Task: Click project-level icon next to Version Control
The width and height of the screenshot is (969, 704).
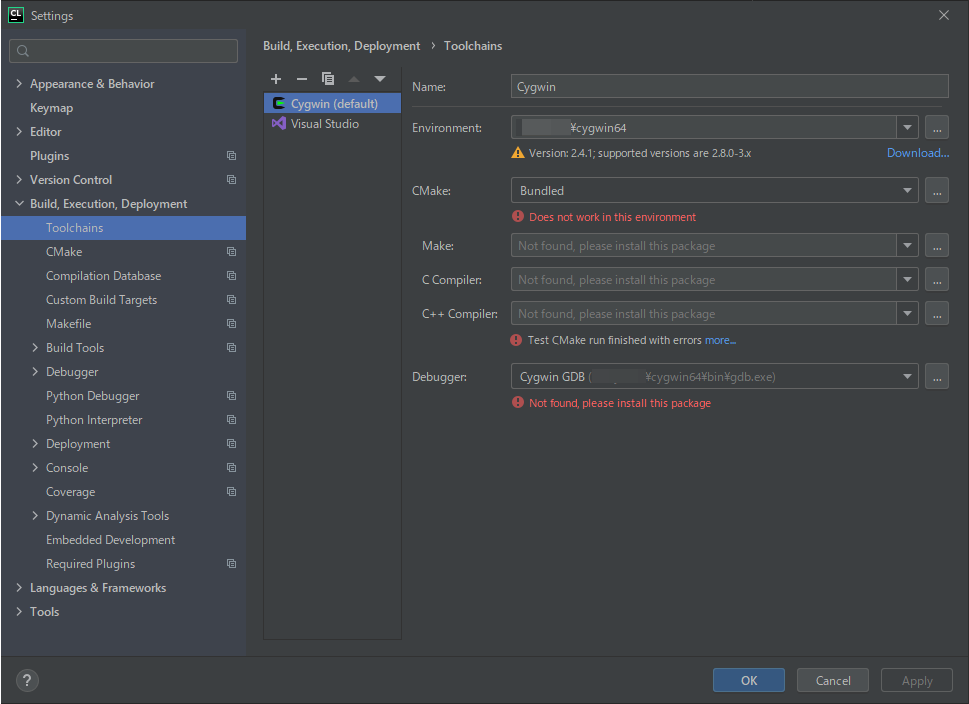Action: click(231, 179)
